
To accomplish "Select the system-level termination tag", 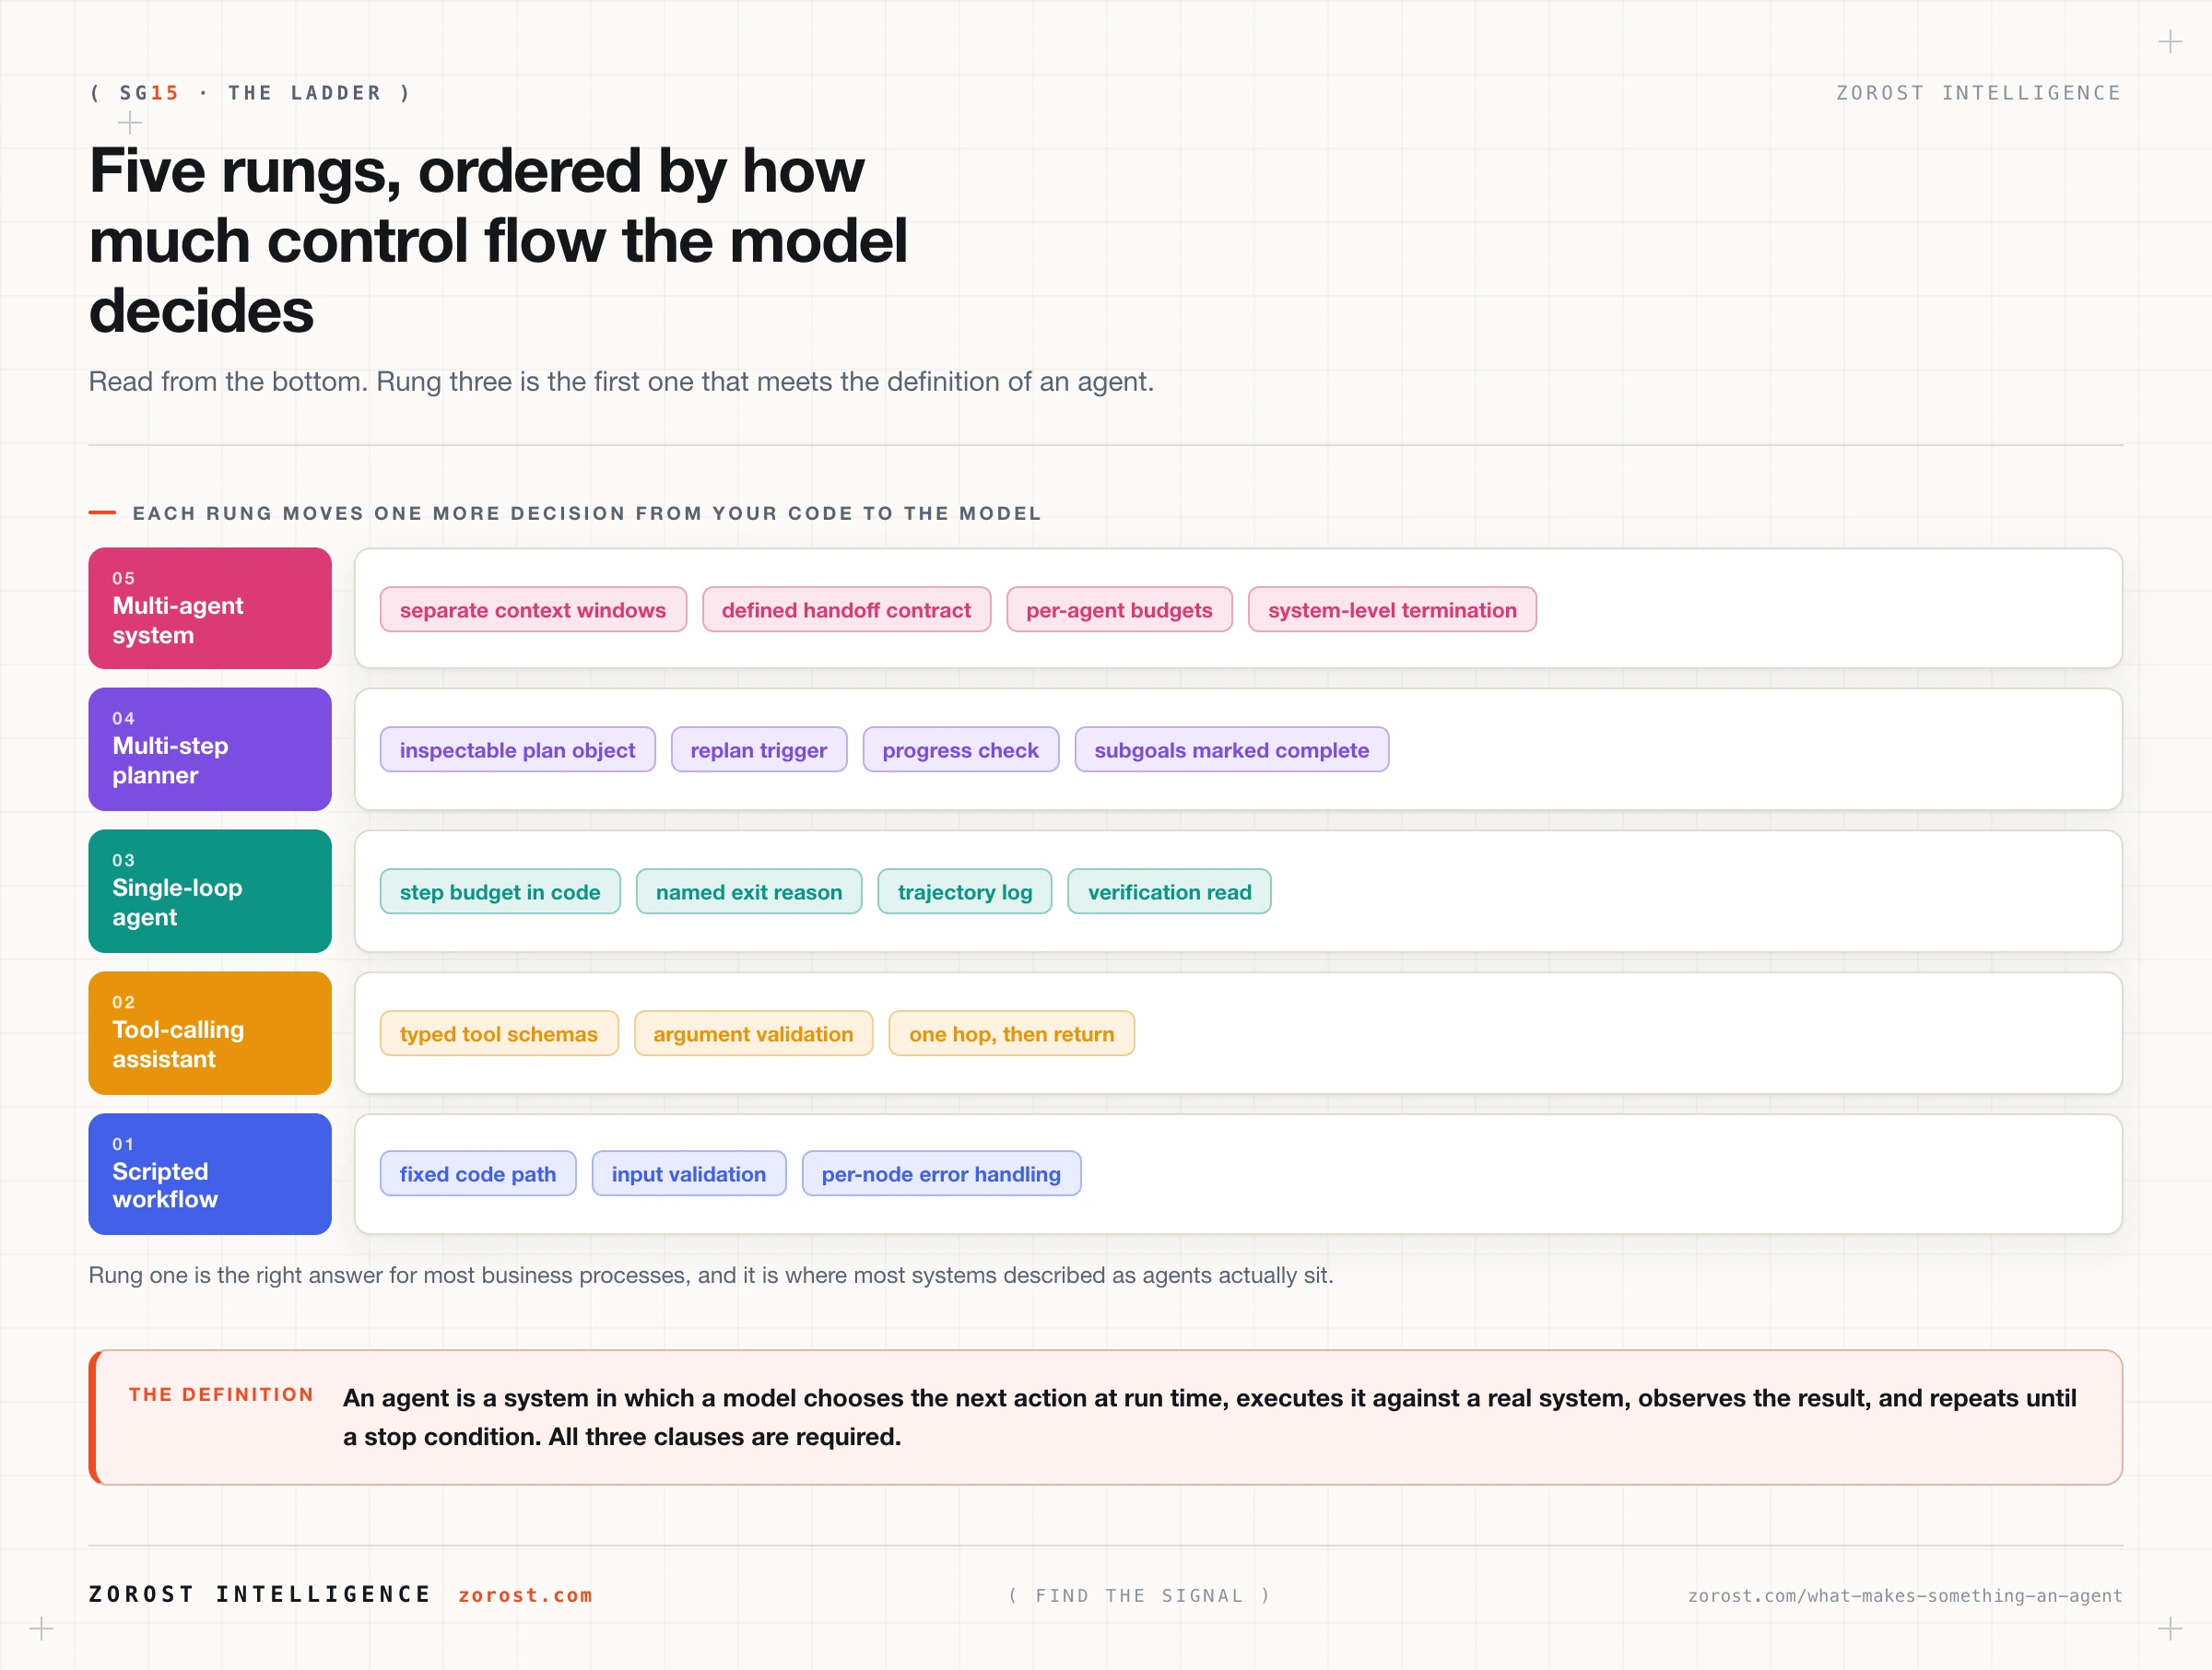I will [x=1392, y=610].
